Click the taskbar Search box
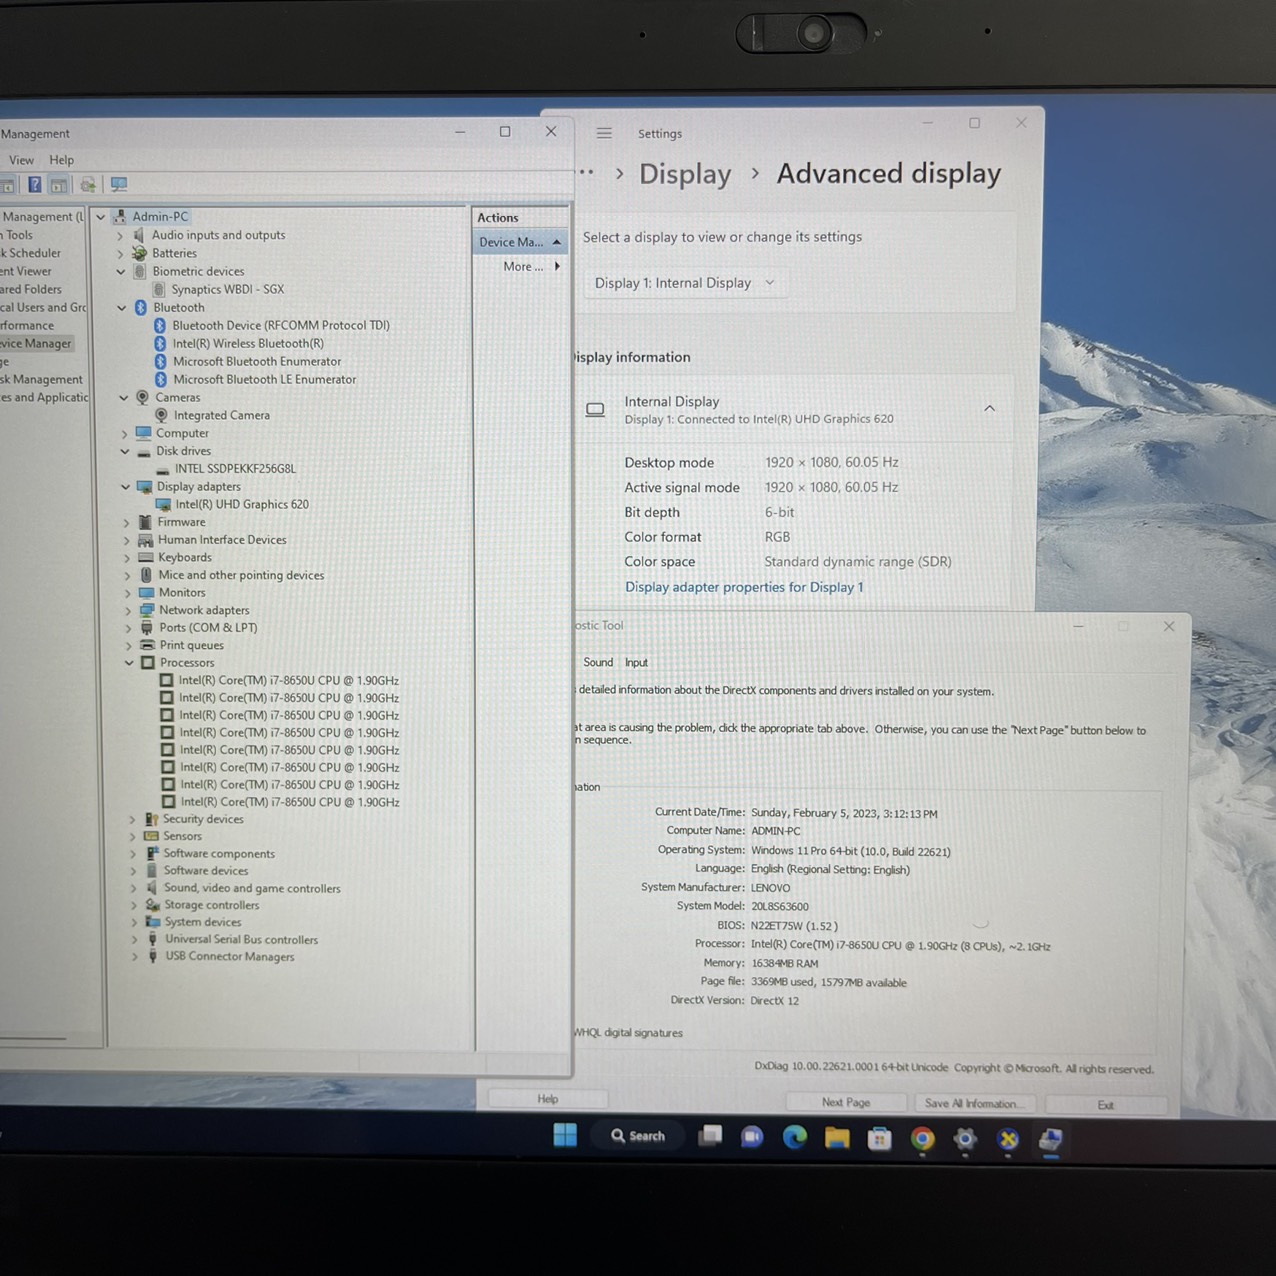This screenshot has height=1276, width=1276. [639, 1136]
